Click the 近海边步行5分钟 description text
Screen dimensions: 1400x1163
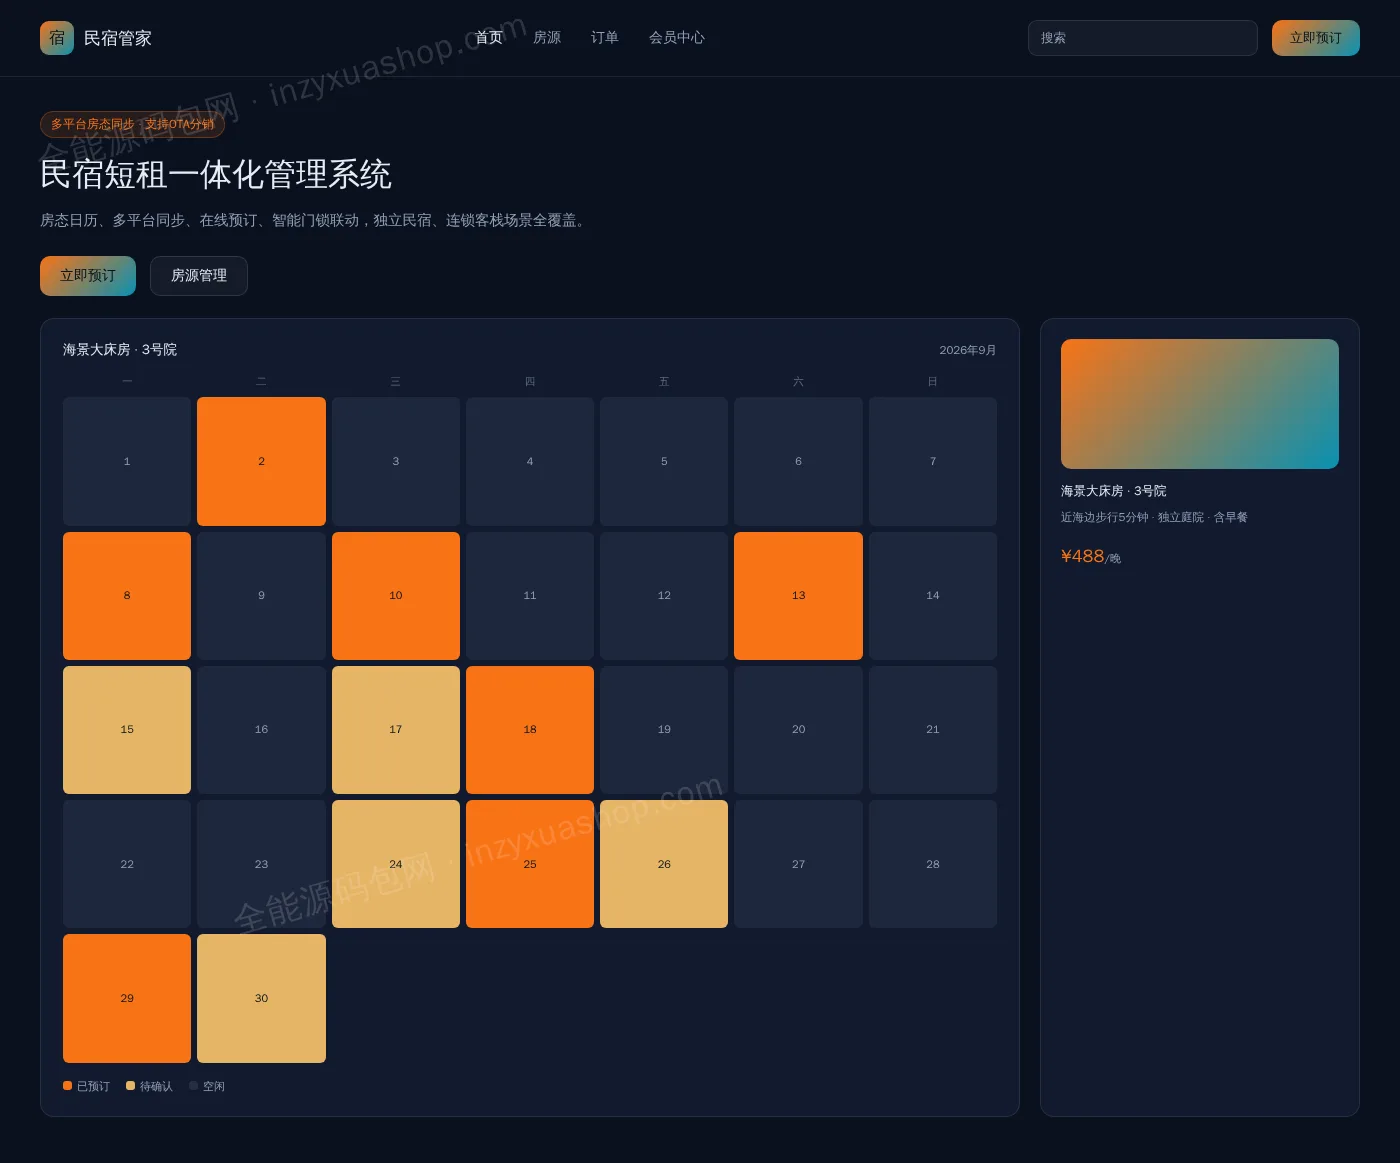pos(1154,517)
